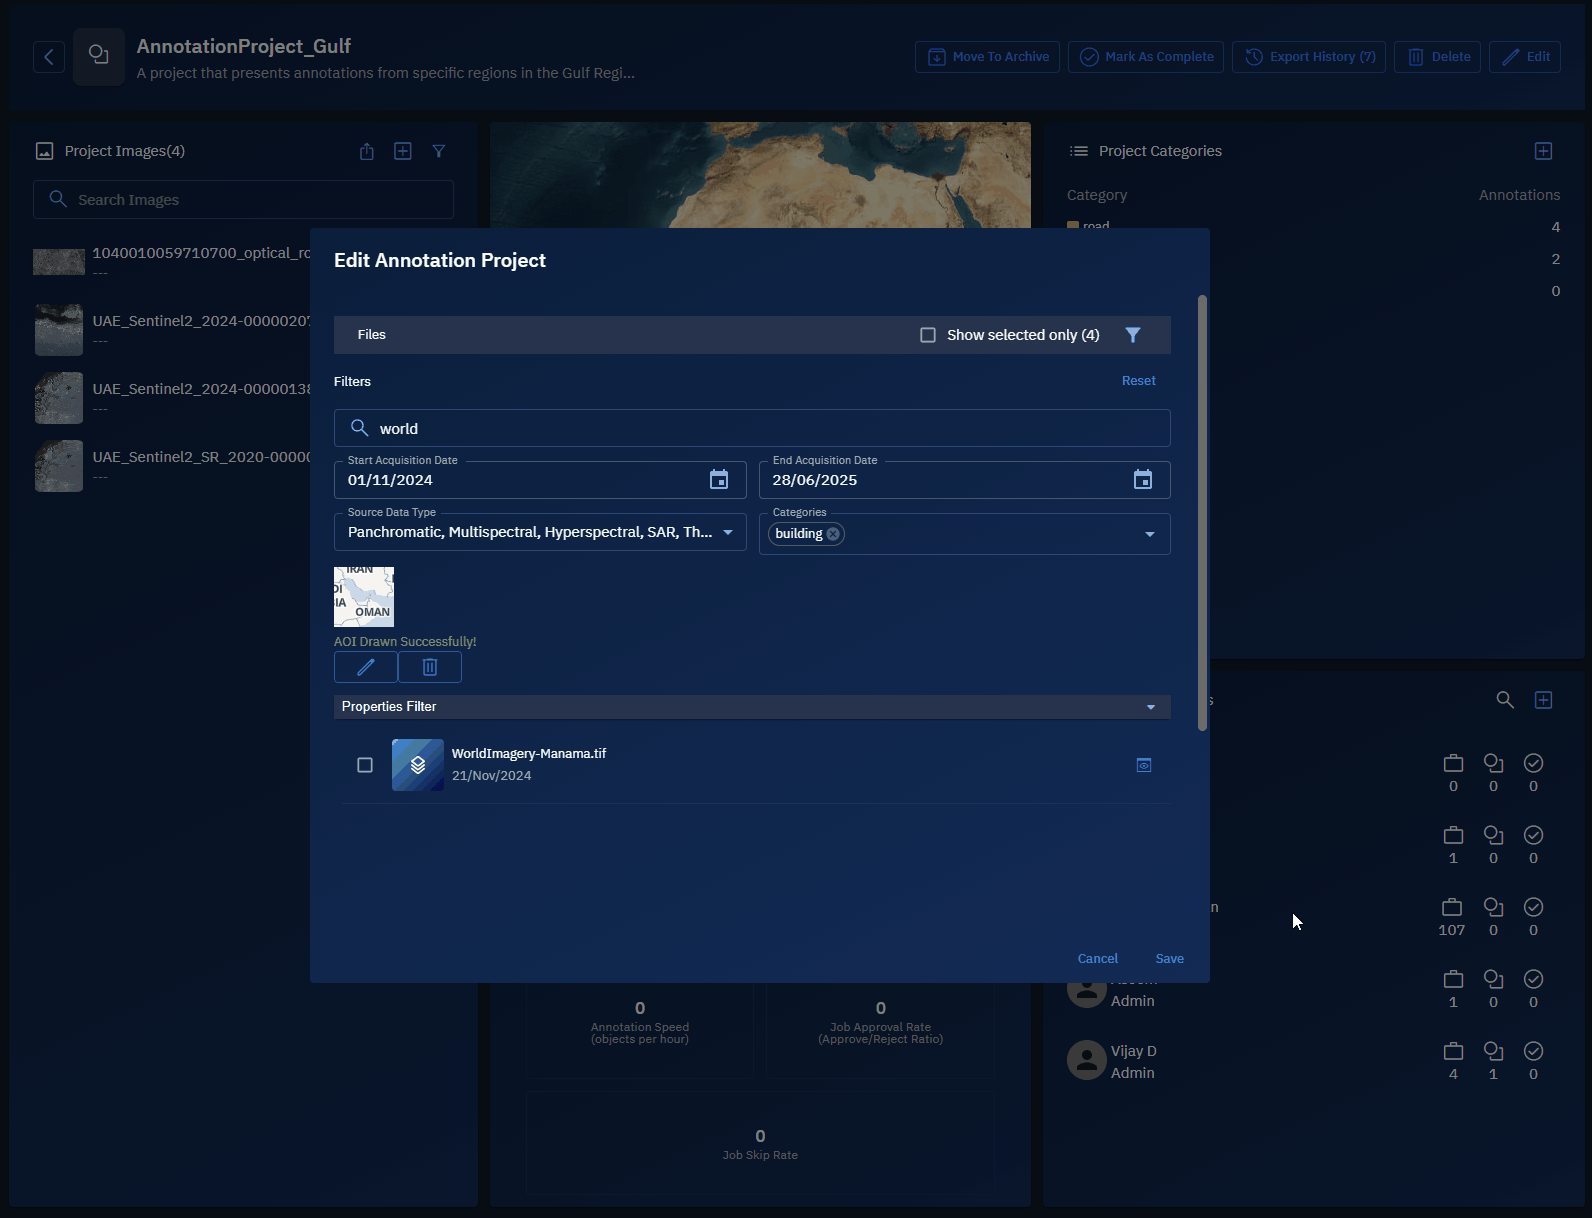Screen dimensions: 1592x1218
Task: Expand the Source Data Type dropdown
Action: tap(728, 532)
